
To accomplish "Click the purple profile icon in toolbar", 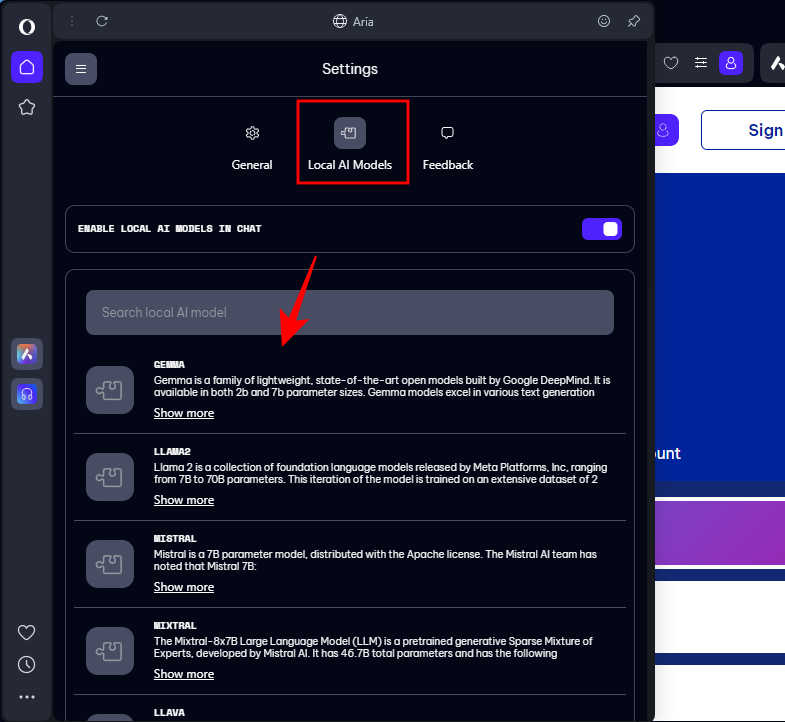I will click(x=731, y=63).
